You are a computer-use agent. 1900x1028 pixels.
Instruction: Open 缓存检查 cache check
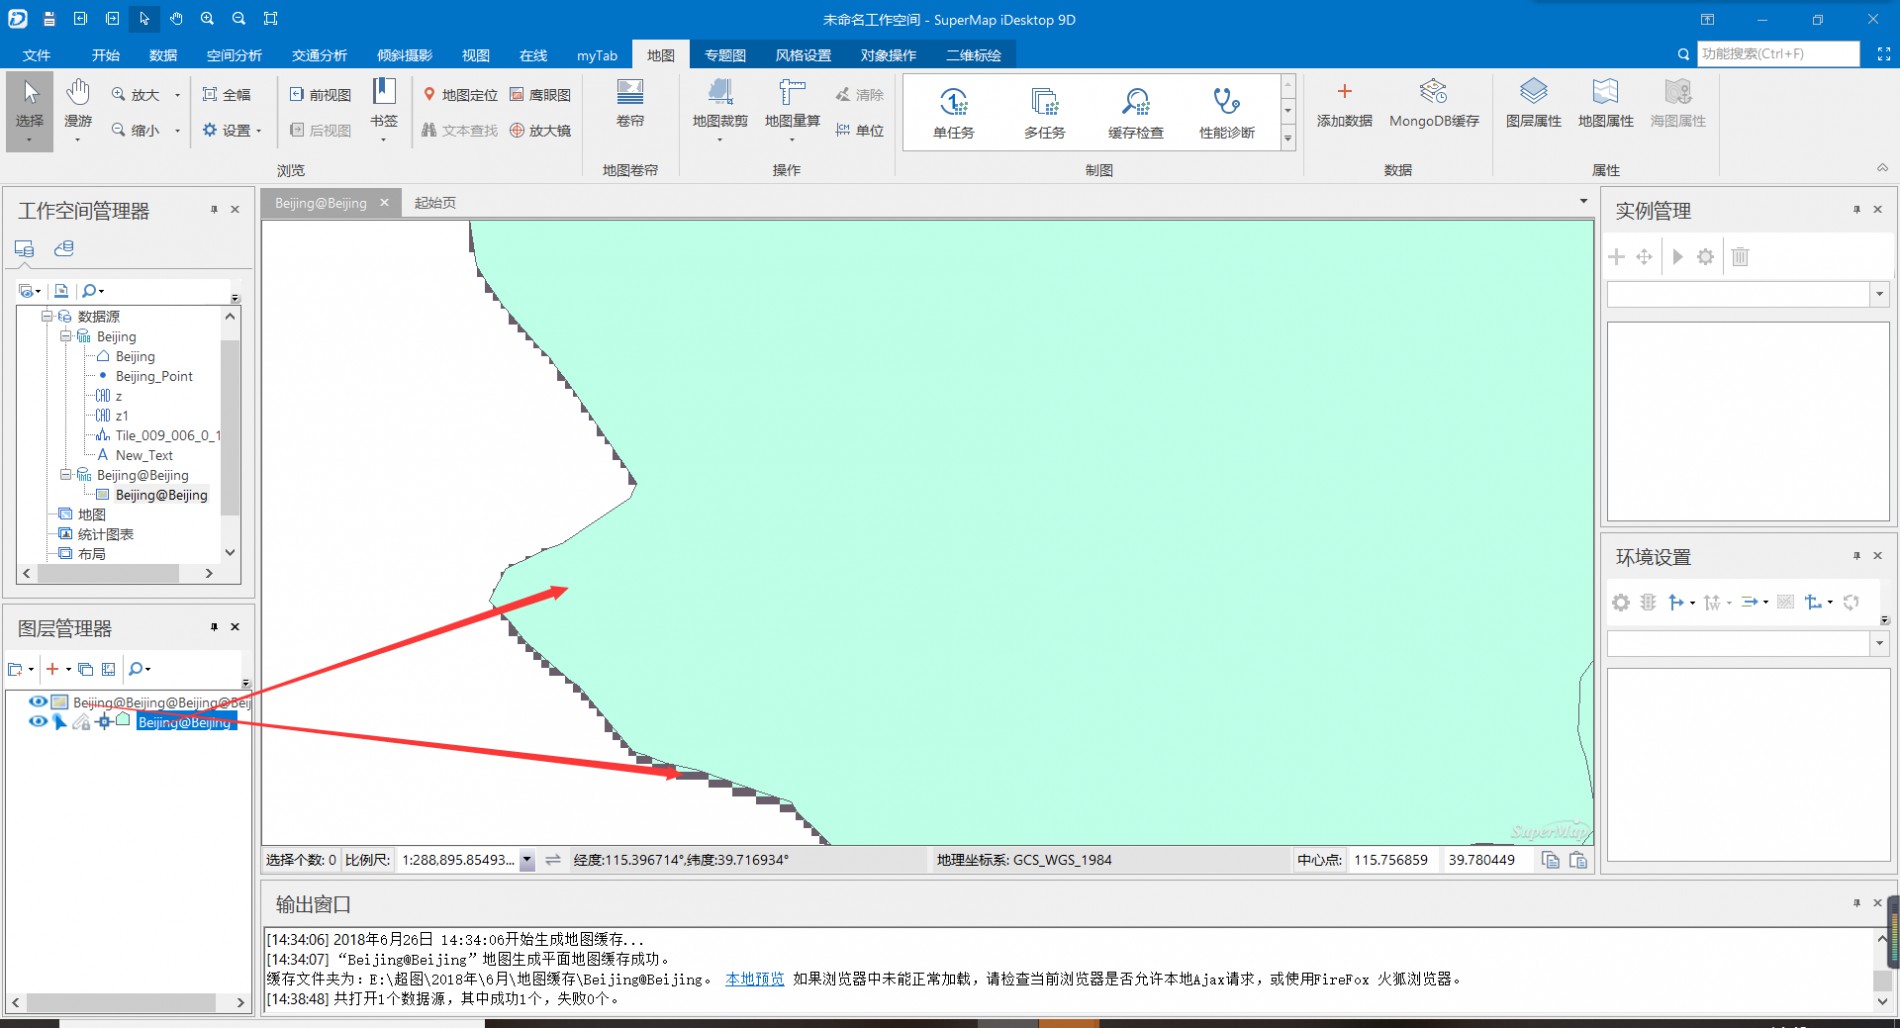coord(1136,112)
